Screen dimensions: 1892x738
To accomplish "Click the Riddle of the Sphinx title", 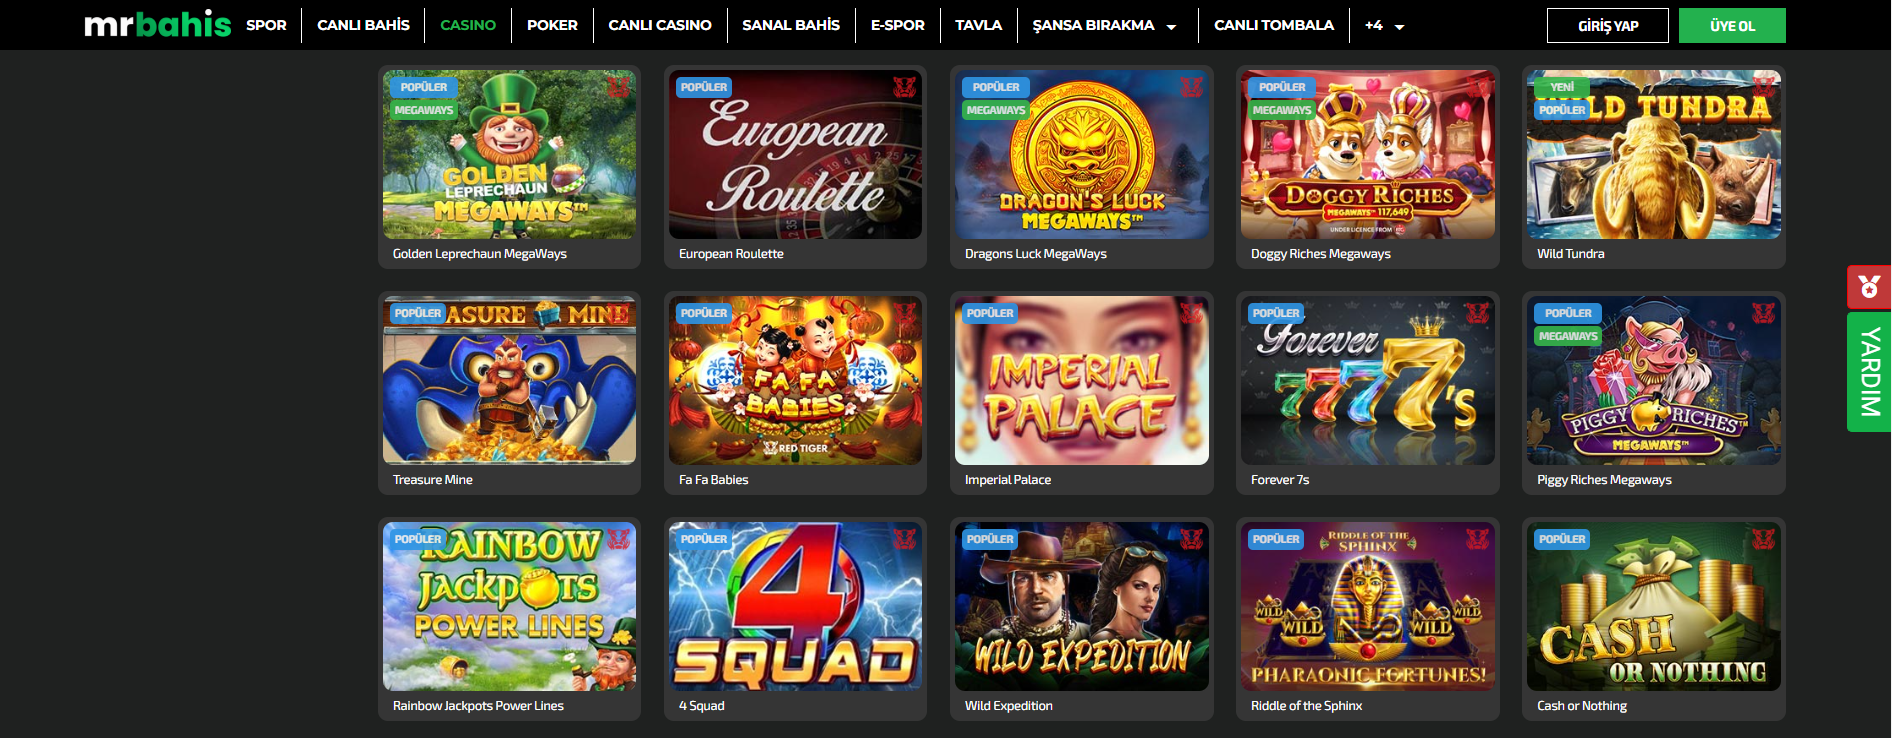I will click(1306, 706).
